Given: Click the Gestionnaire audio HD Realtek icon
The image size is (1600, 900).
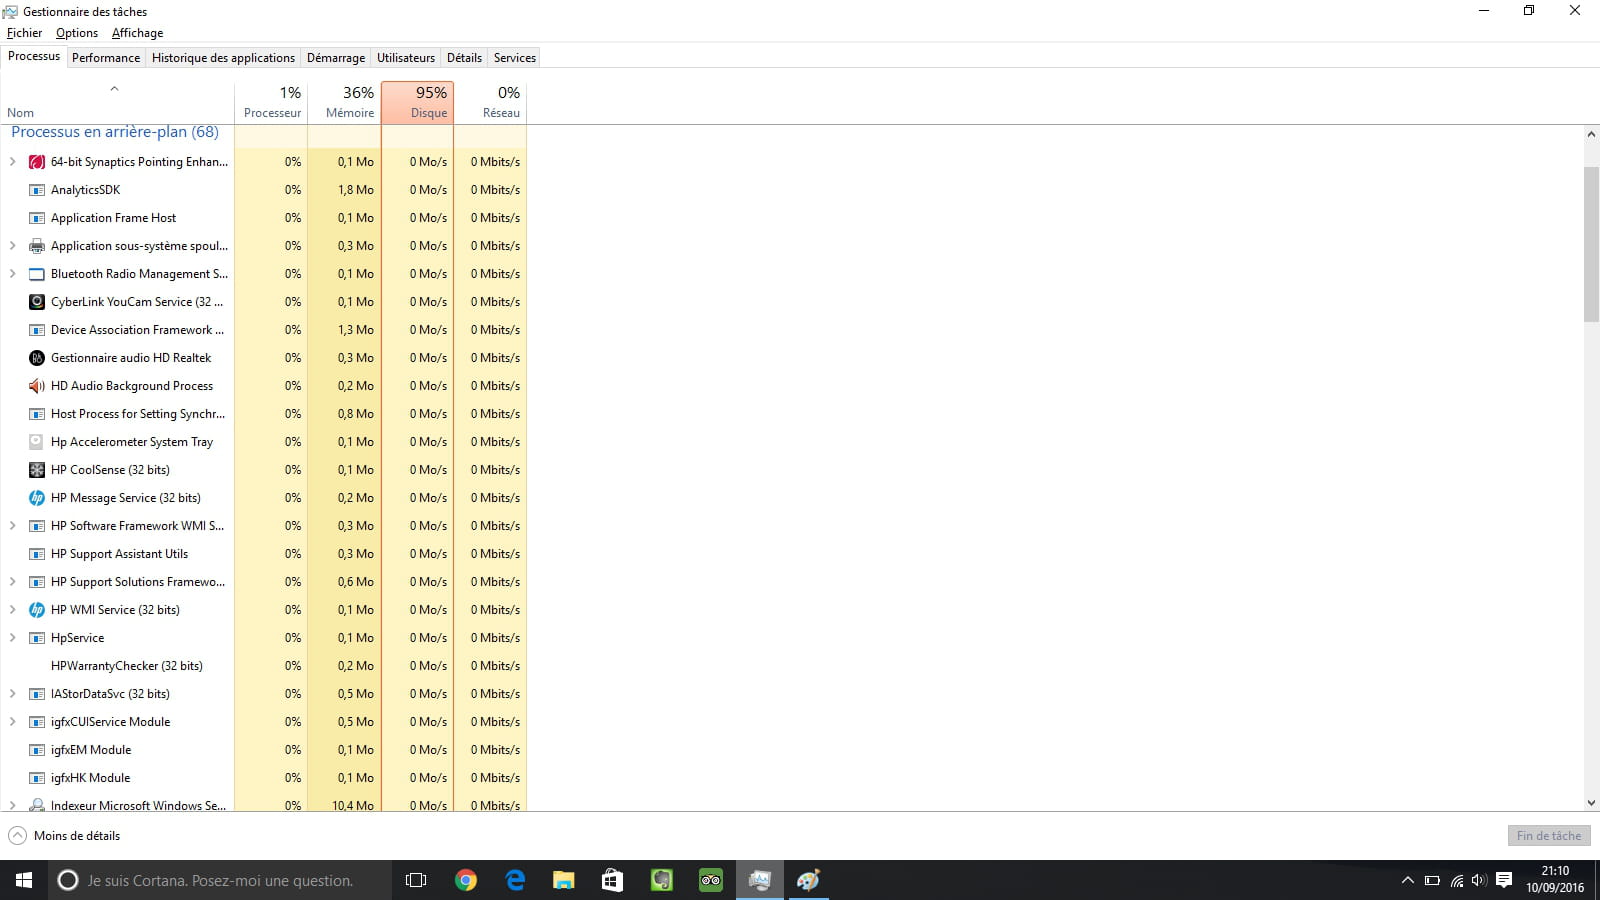Looking at the screenshot, I should [37, 358].
